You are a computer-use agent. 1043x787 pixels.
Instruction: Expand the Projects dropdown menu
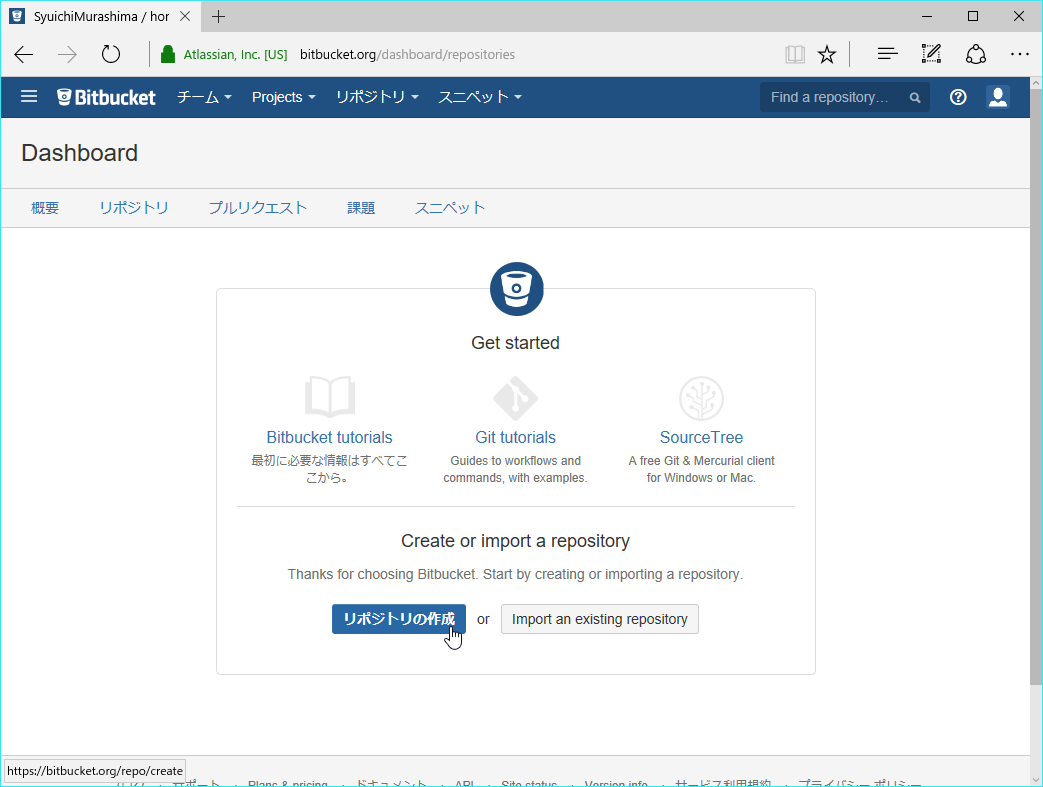tap(283, 97)
